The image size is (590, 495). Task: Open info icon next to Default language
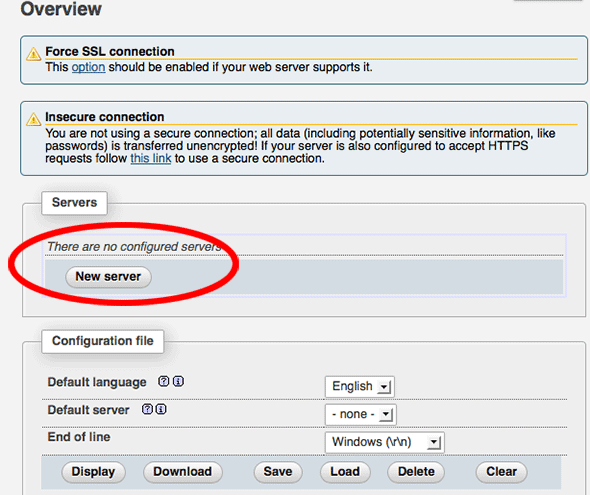click(178, 381)
